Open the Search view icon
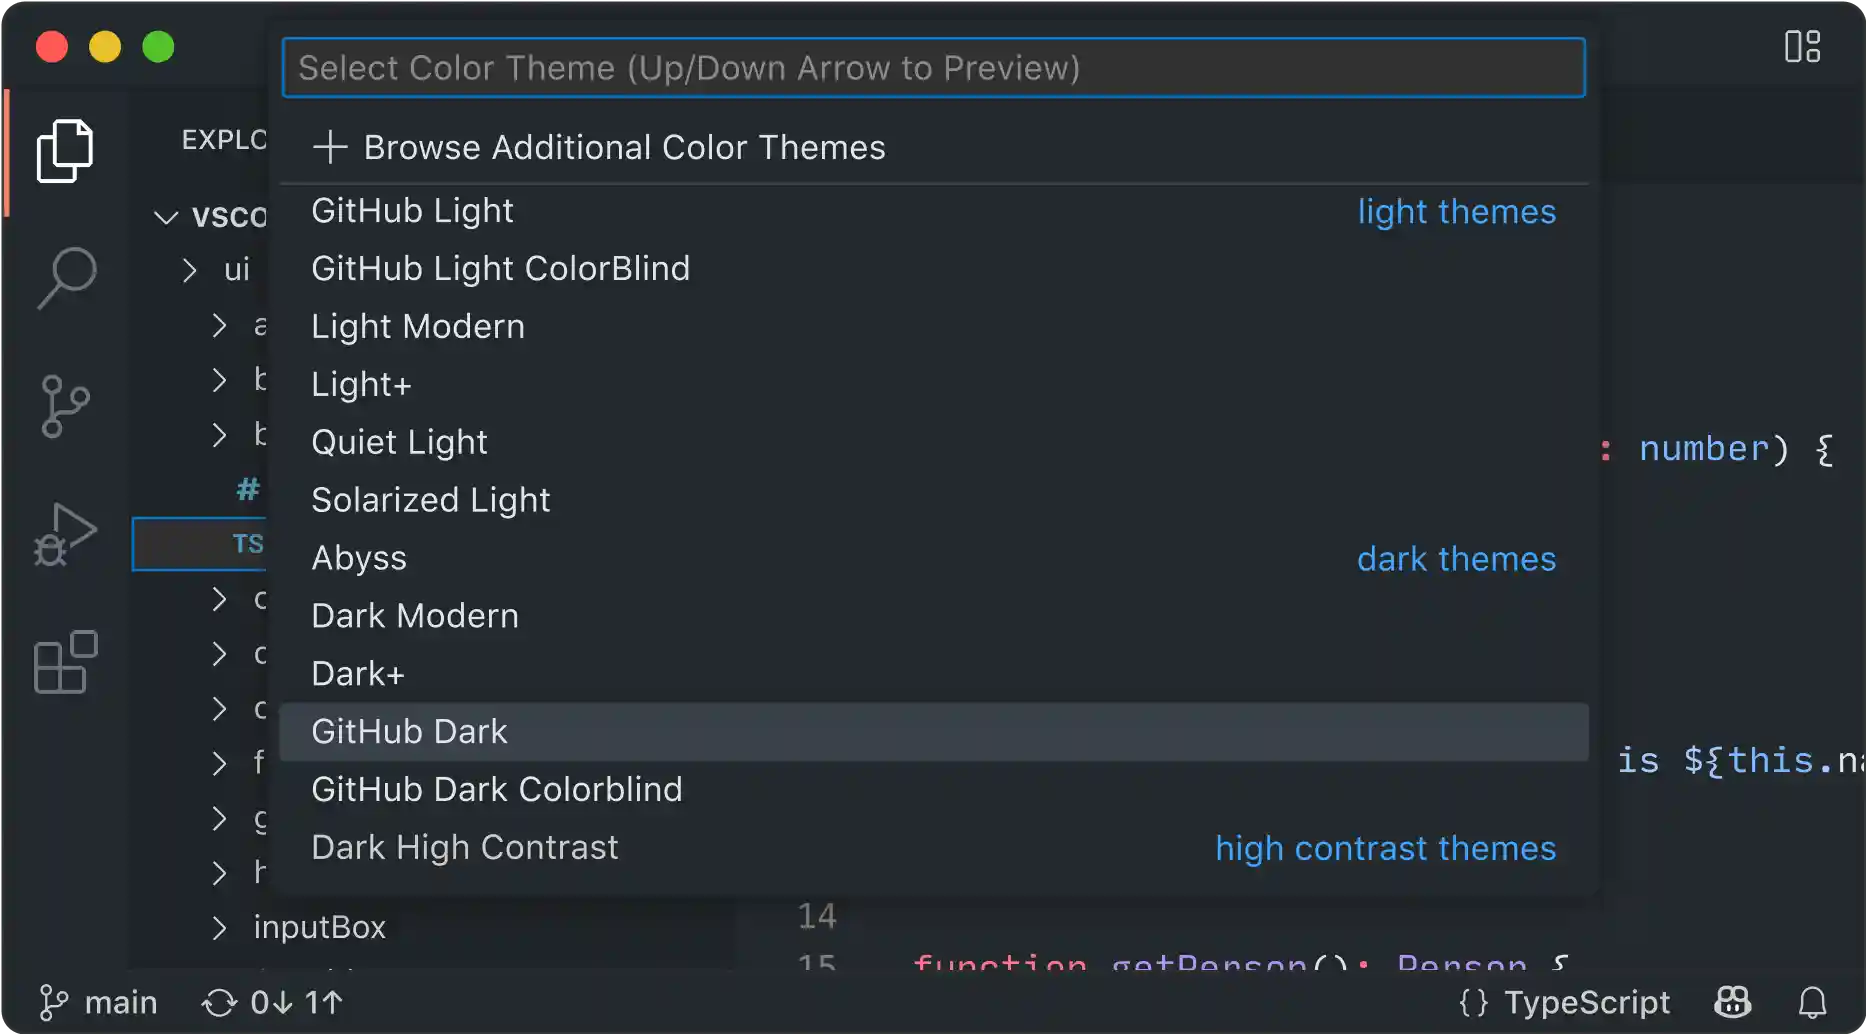Viewport: 1866px width, 1034px height. pyautogui.click(x=65, y=278)
